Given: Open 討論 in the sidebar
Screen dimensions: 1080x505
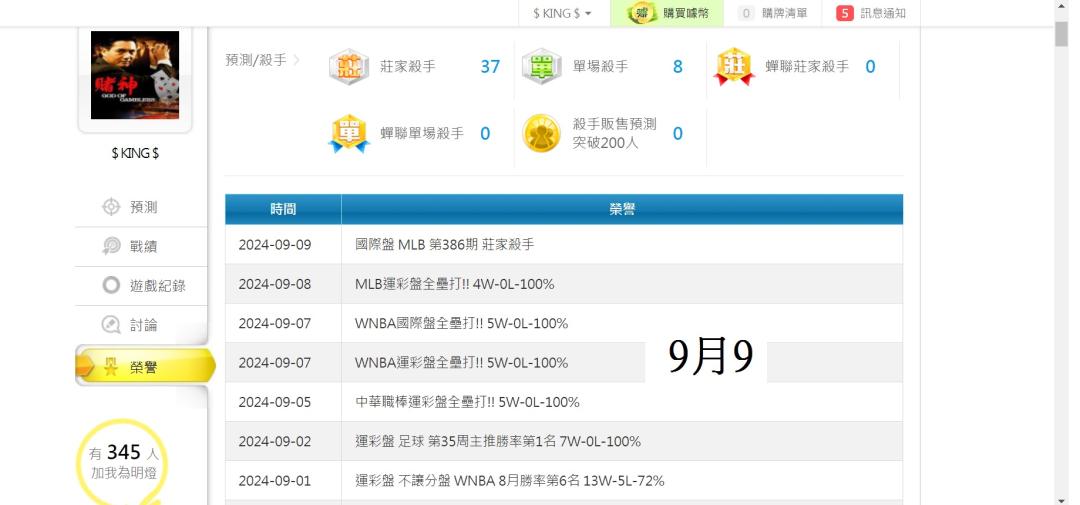Looking at the screenshot, I should click(x=141, y=324).
